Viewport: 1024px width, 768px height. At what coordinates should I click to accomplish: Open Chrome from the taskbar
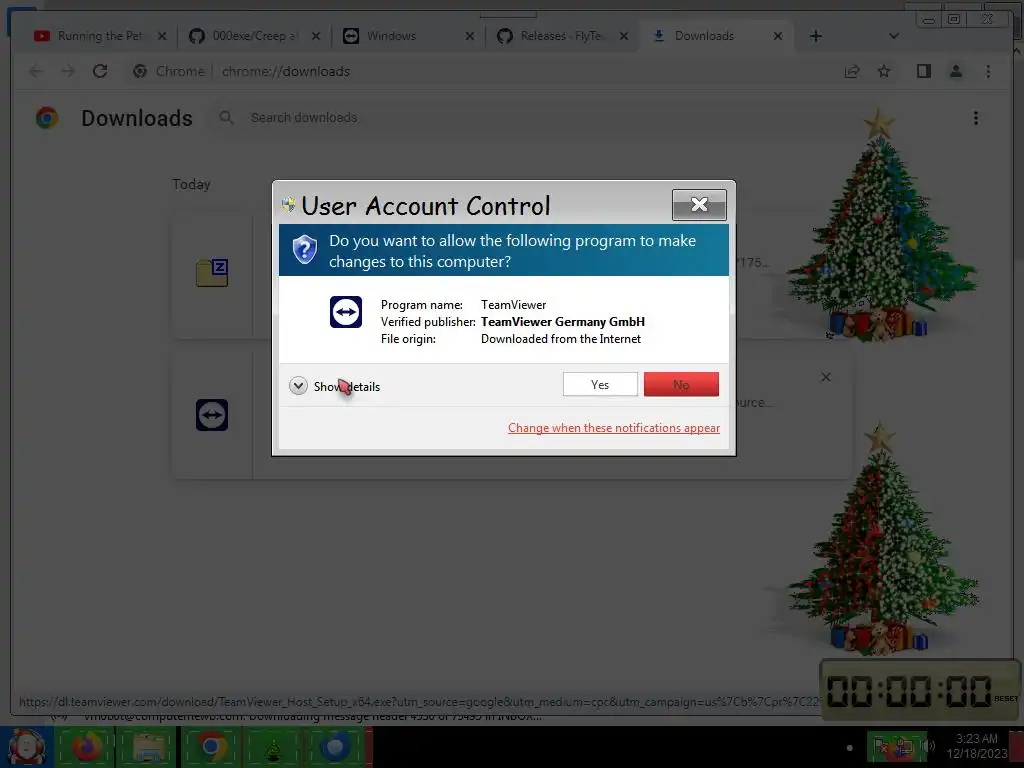(x=210, y=747)
